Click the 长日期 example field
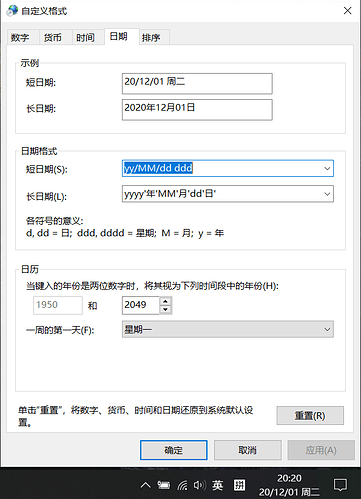 pyautogui.click(x=197, y=110)
